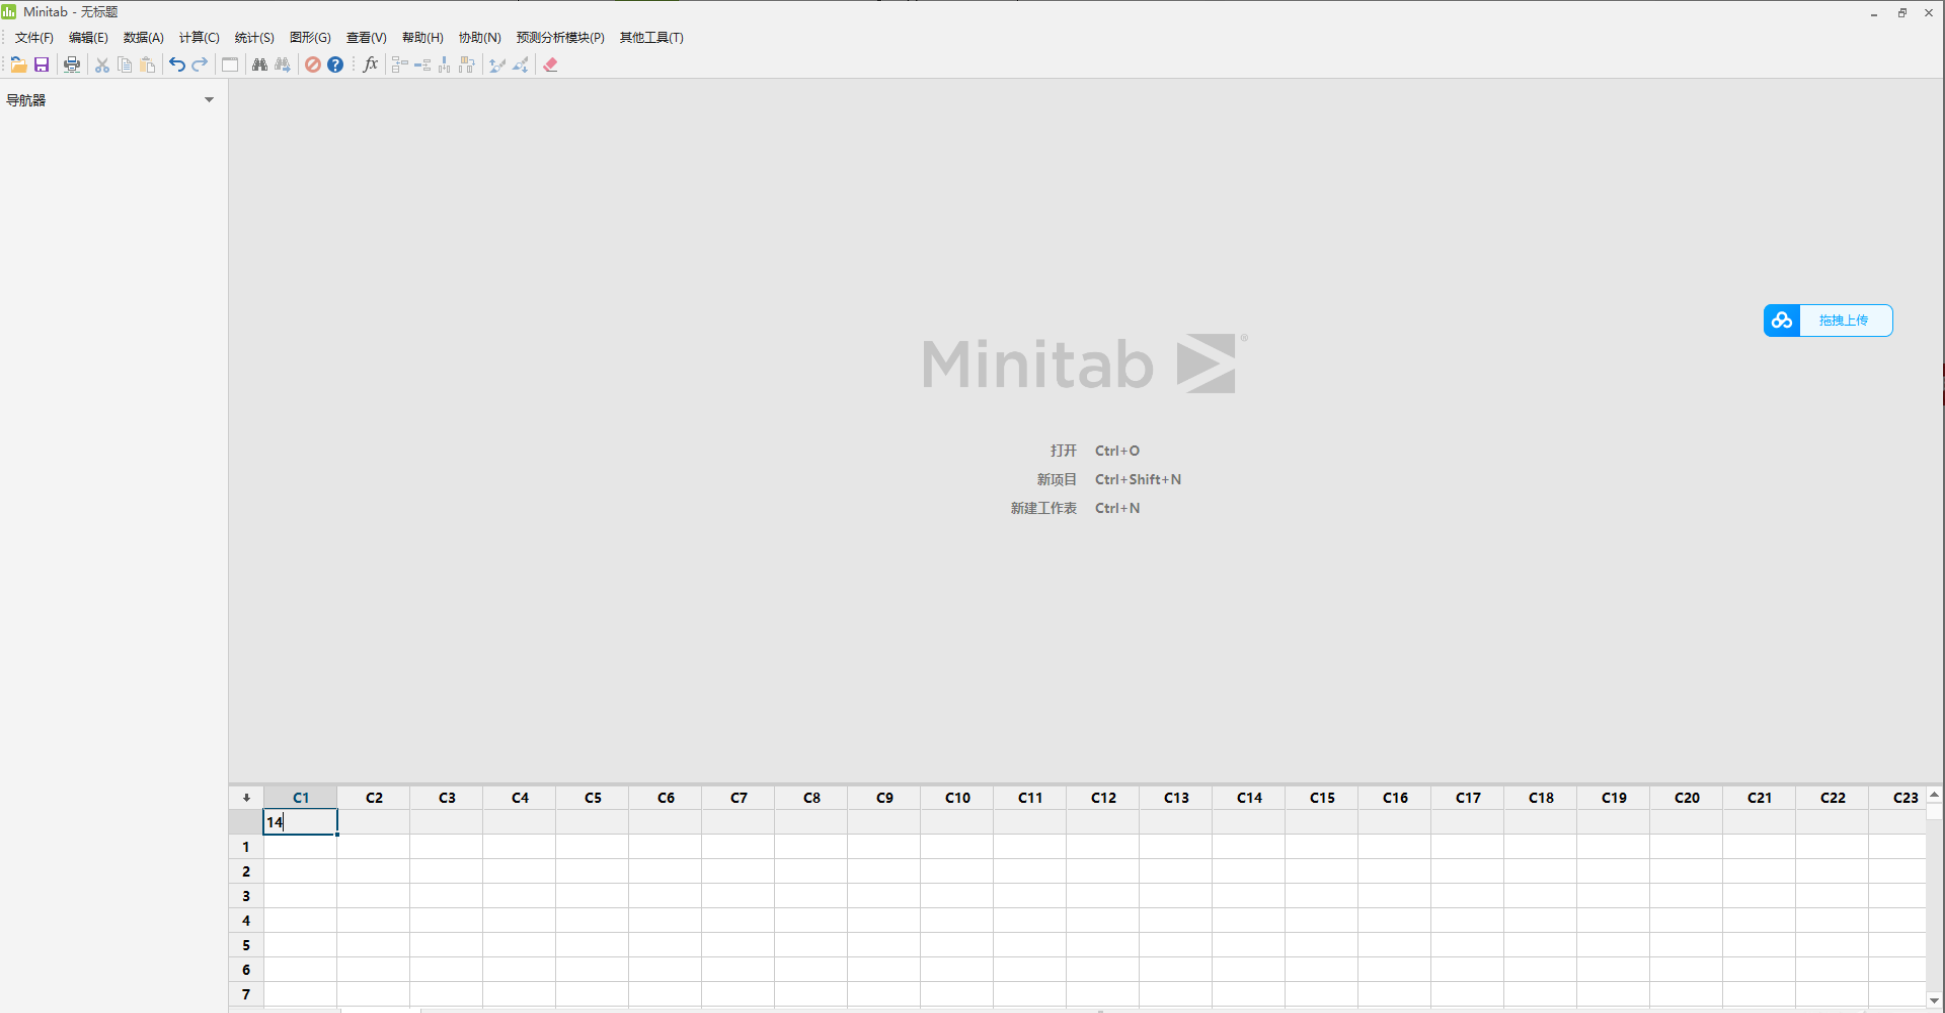Minimize the Minitab window
Image resolution: width=1945 pixels, height=1013 pixels.
[1874, 13]
